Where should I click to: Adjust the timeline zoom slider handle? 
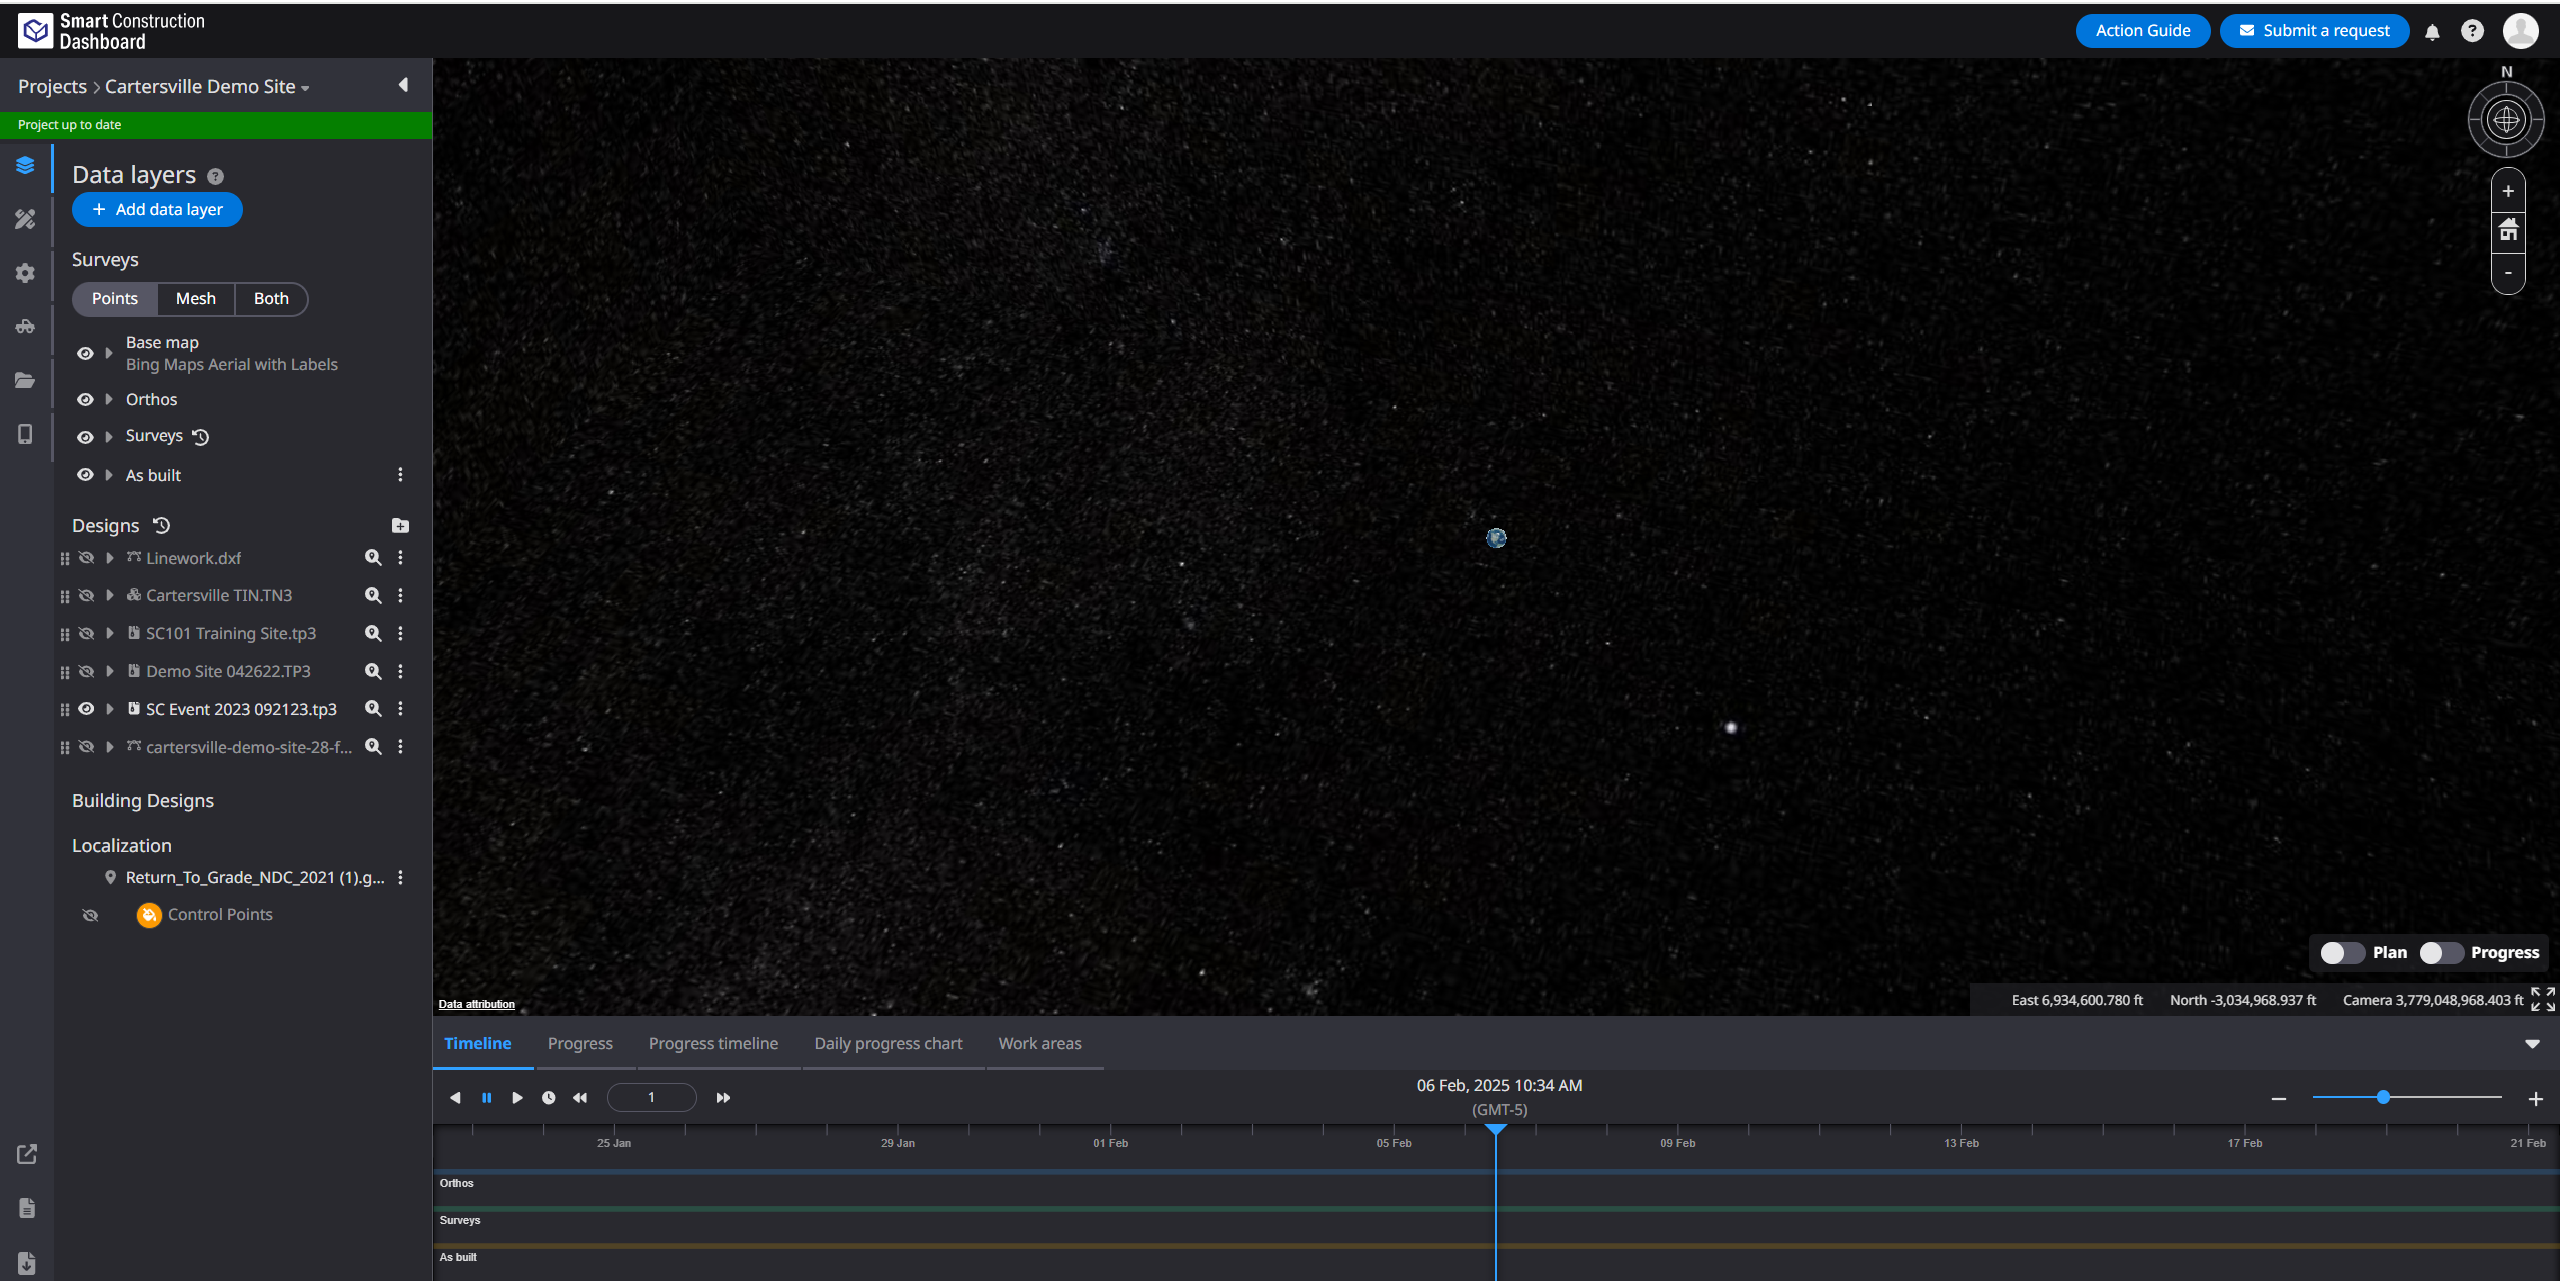point(2383,1097)
